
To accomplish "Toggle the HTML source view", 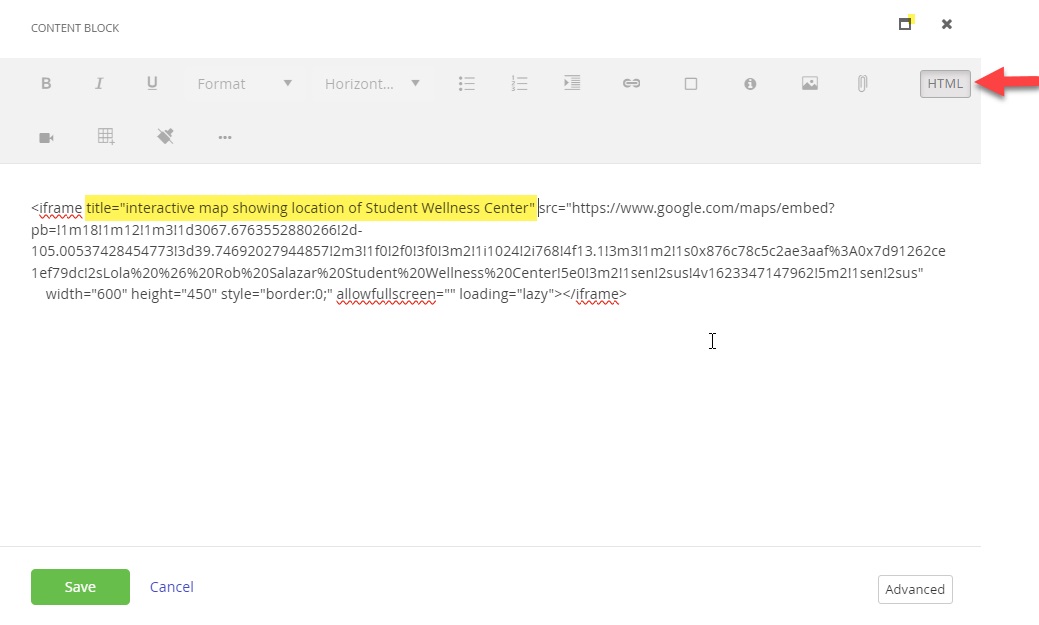I will (944, 84).
